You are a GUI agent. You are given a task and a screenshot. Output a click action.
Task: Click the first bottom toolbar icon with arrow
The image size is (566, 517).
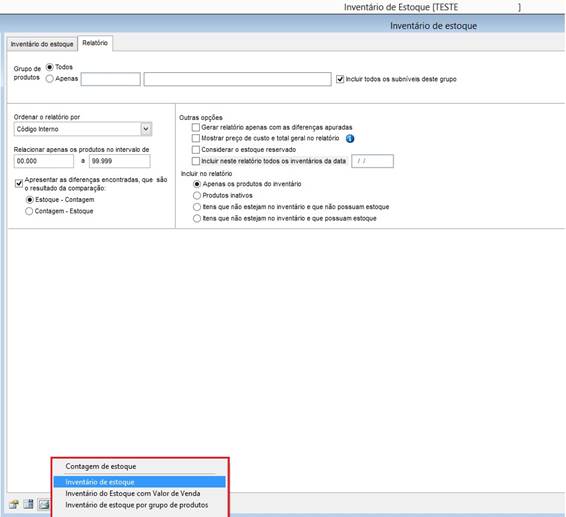pos(14,504)
